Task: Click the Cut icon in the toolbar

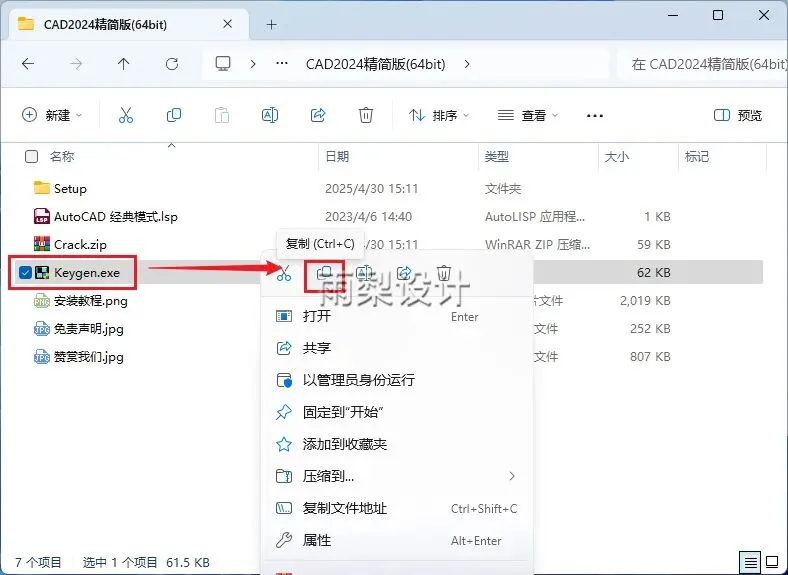Action: pyautogui.click(x=126, y=115)
